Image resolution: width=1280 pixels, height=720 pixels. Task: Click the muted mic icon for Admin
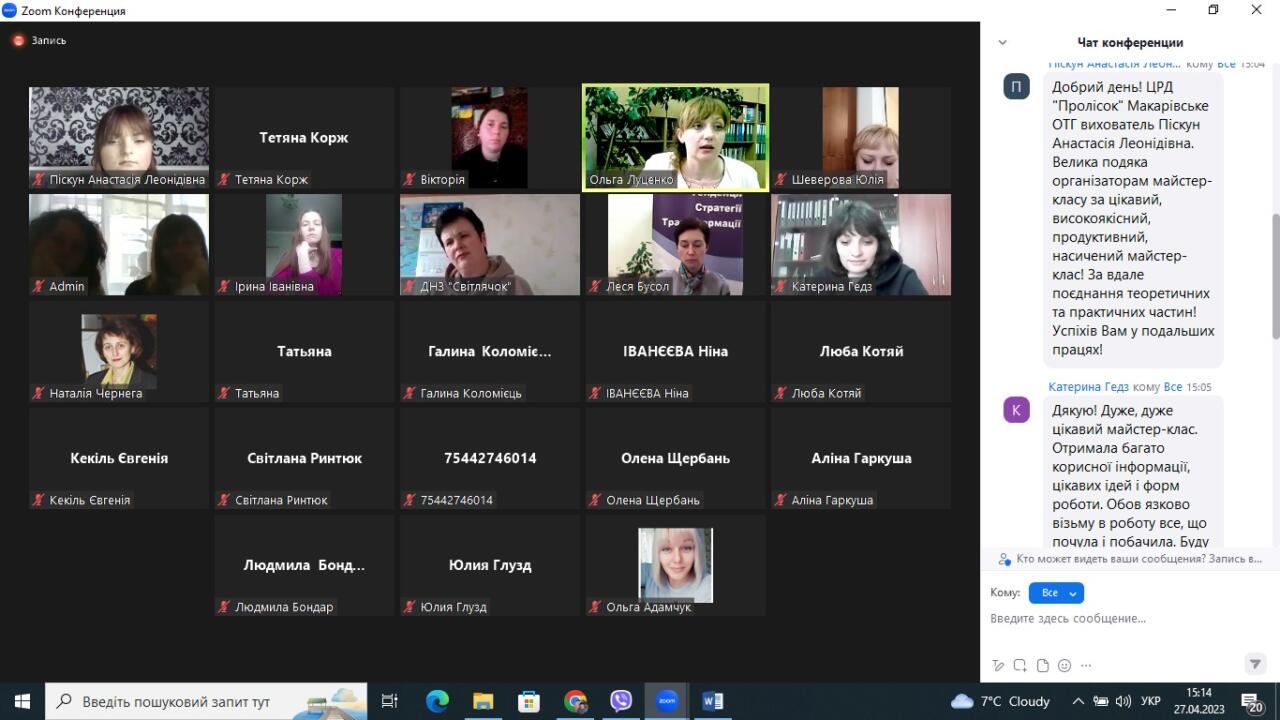[x=39, y=287]
